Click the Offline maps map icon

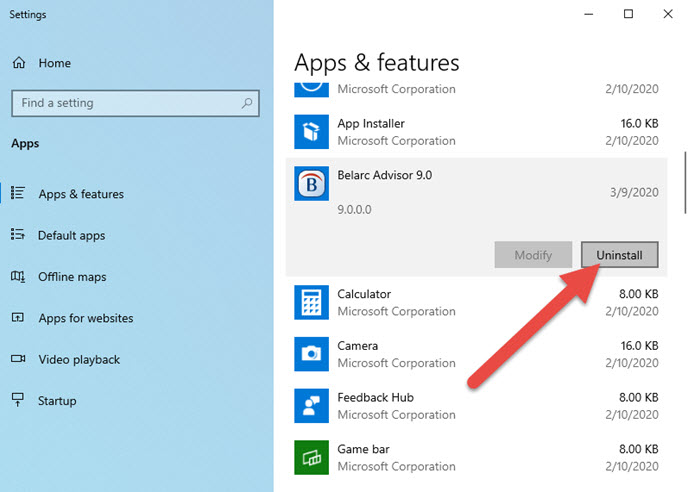coord(18,276)
